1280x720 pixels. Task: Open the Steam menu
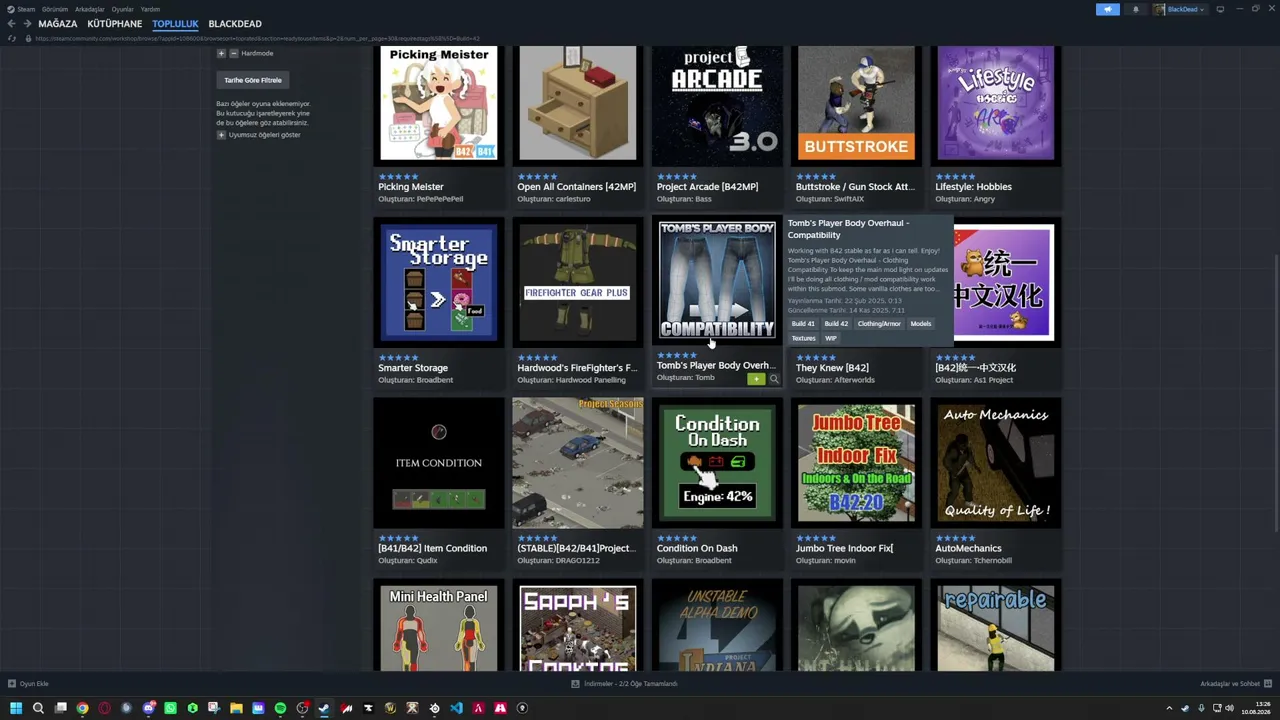click(26, 9)
